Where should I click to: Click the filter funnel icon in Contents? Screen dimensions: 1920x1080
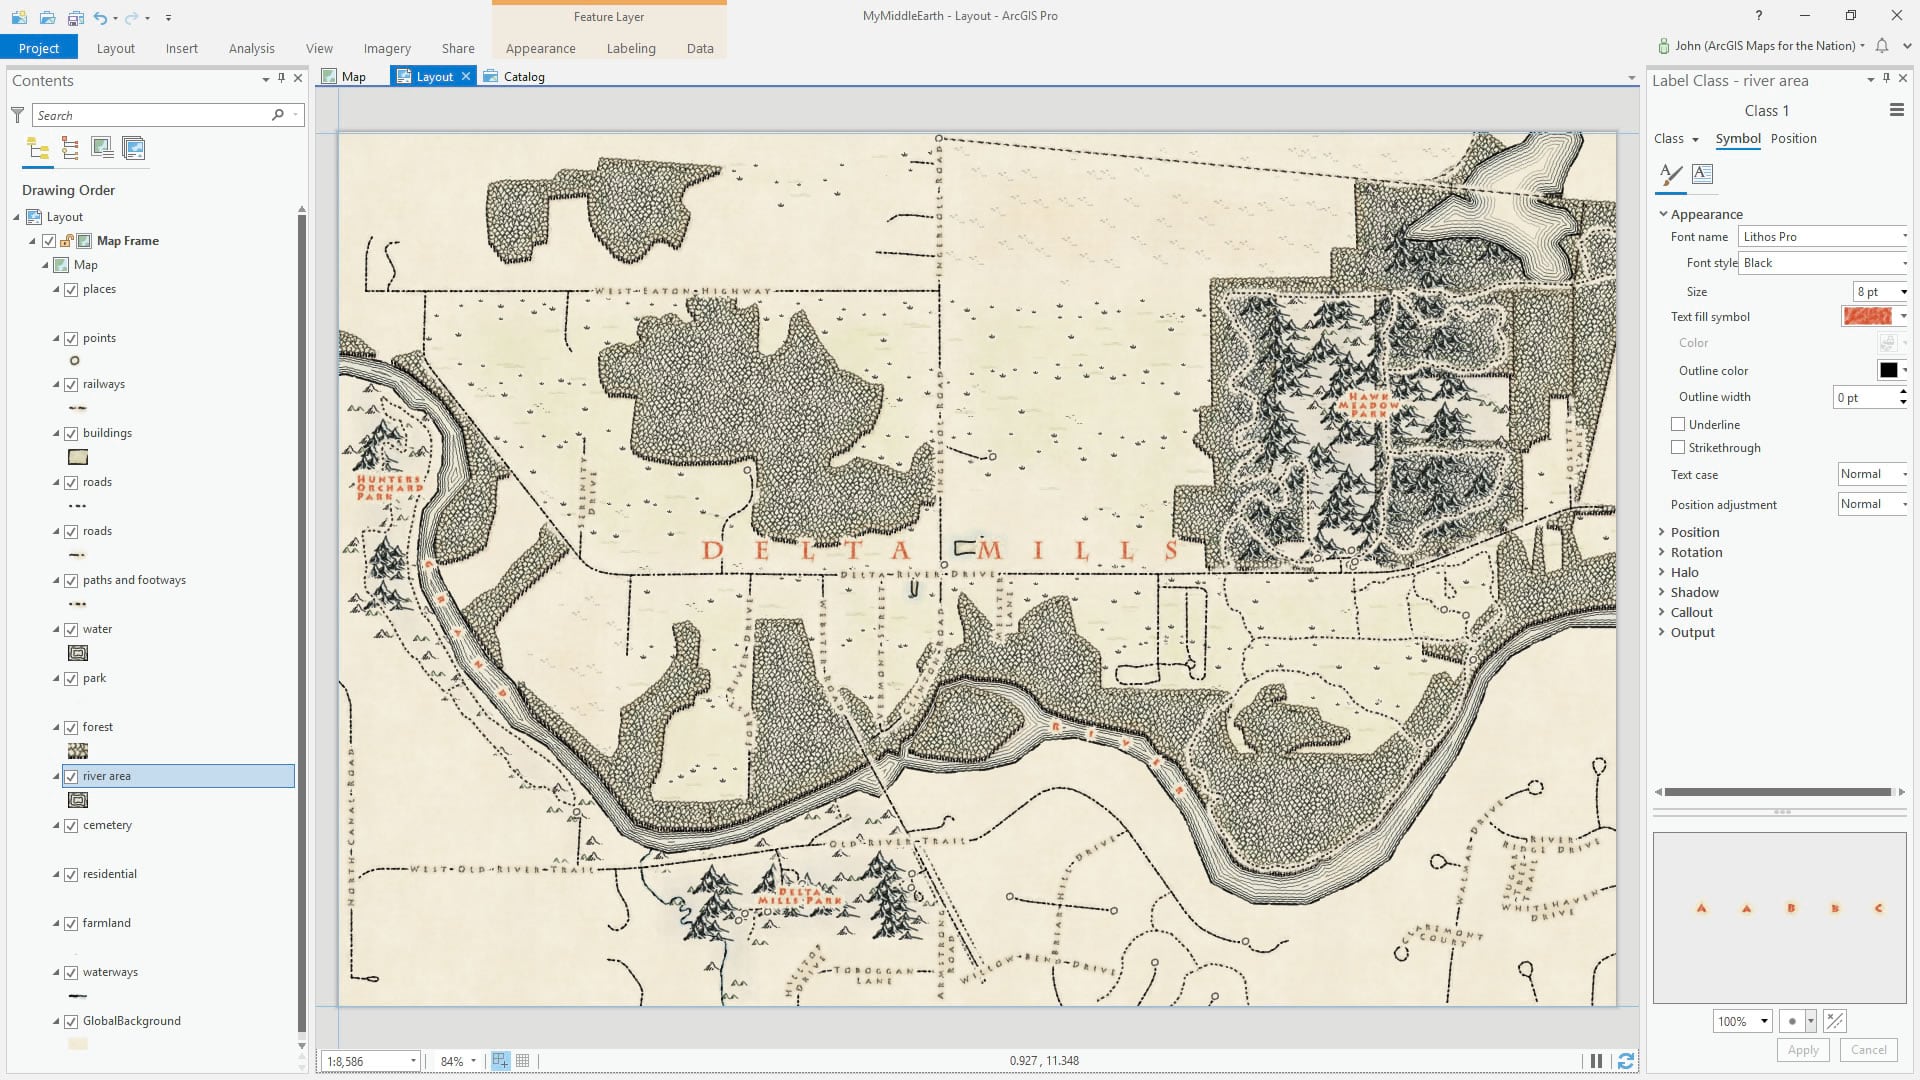tap(17, 115)
